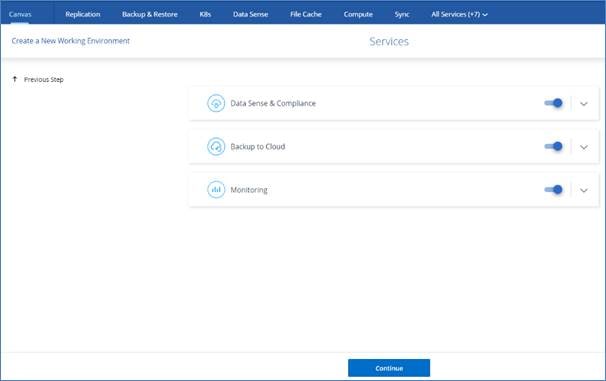Toggle off Data Sense & Compliance switch
606x381 pixels.
(x=553, y=103)
